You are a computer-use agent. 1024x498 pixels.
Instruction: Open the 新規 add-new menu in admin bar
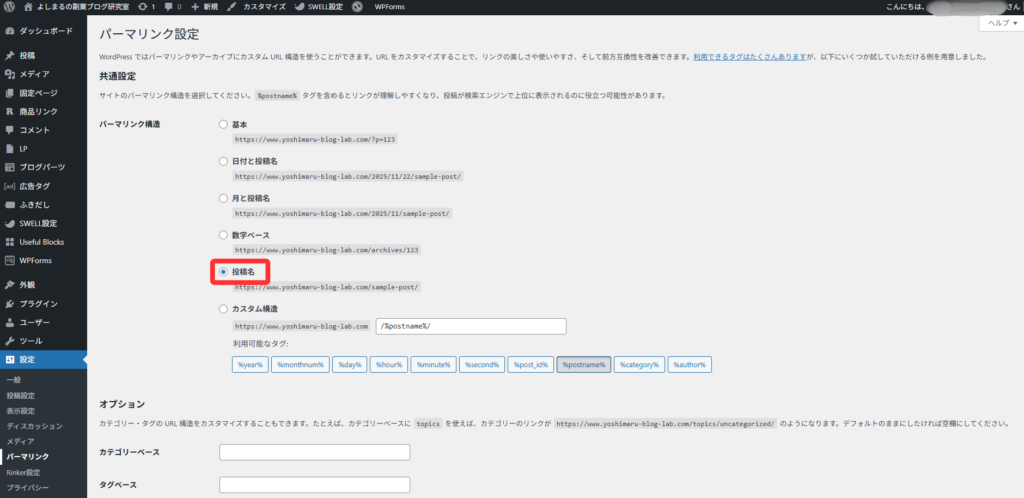point(203,6)
